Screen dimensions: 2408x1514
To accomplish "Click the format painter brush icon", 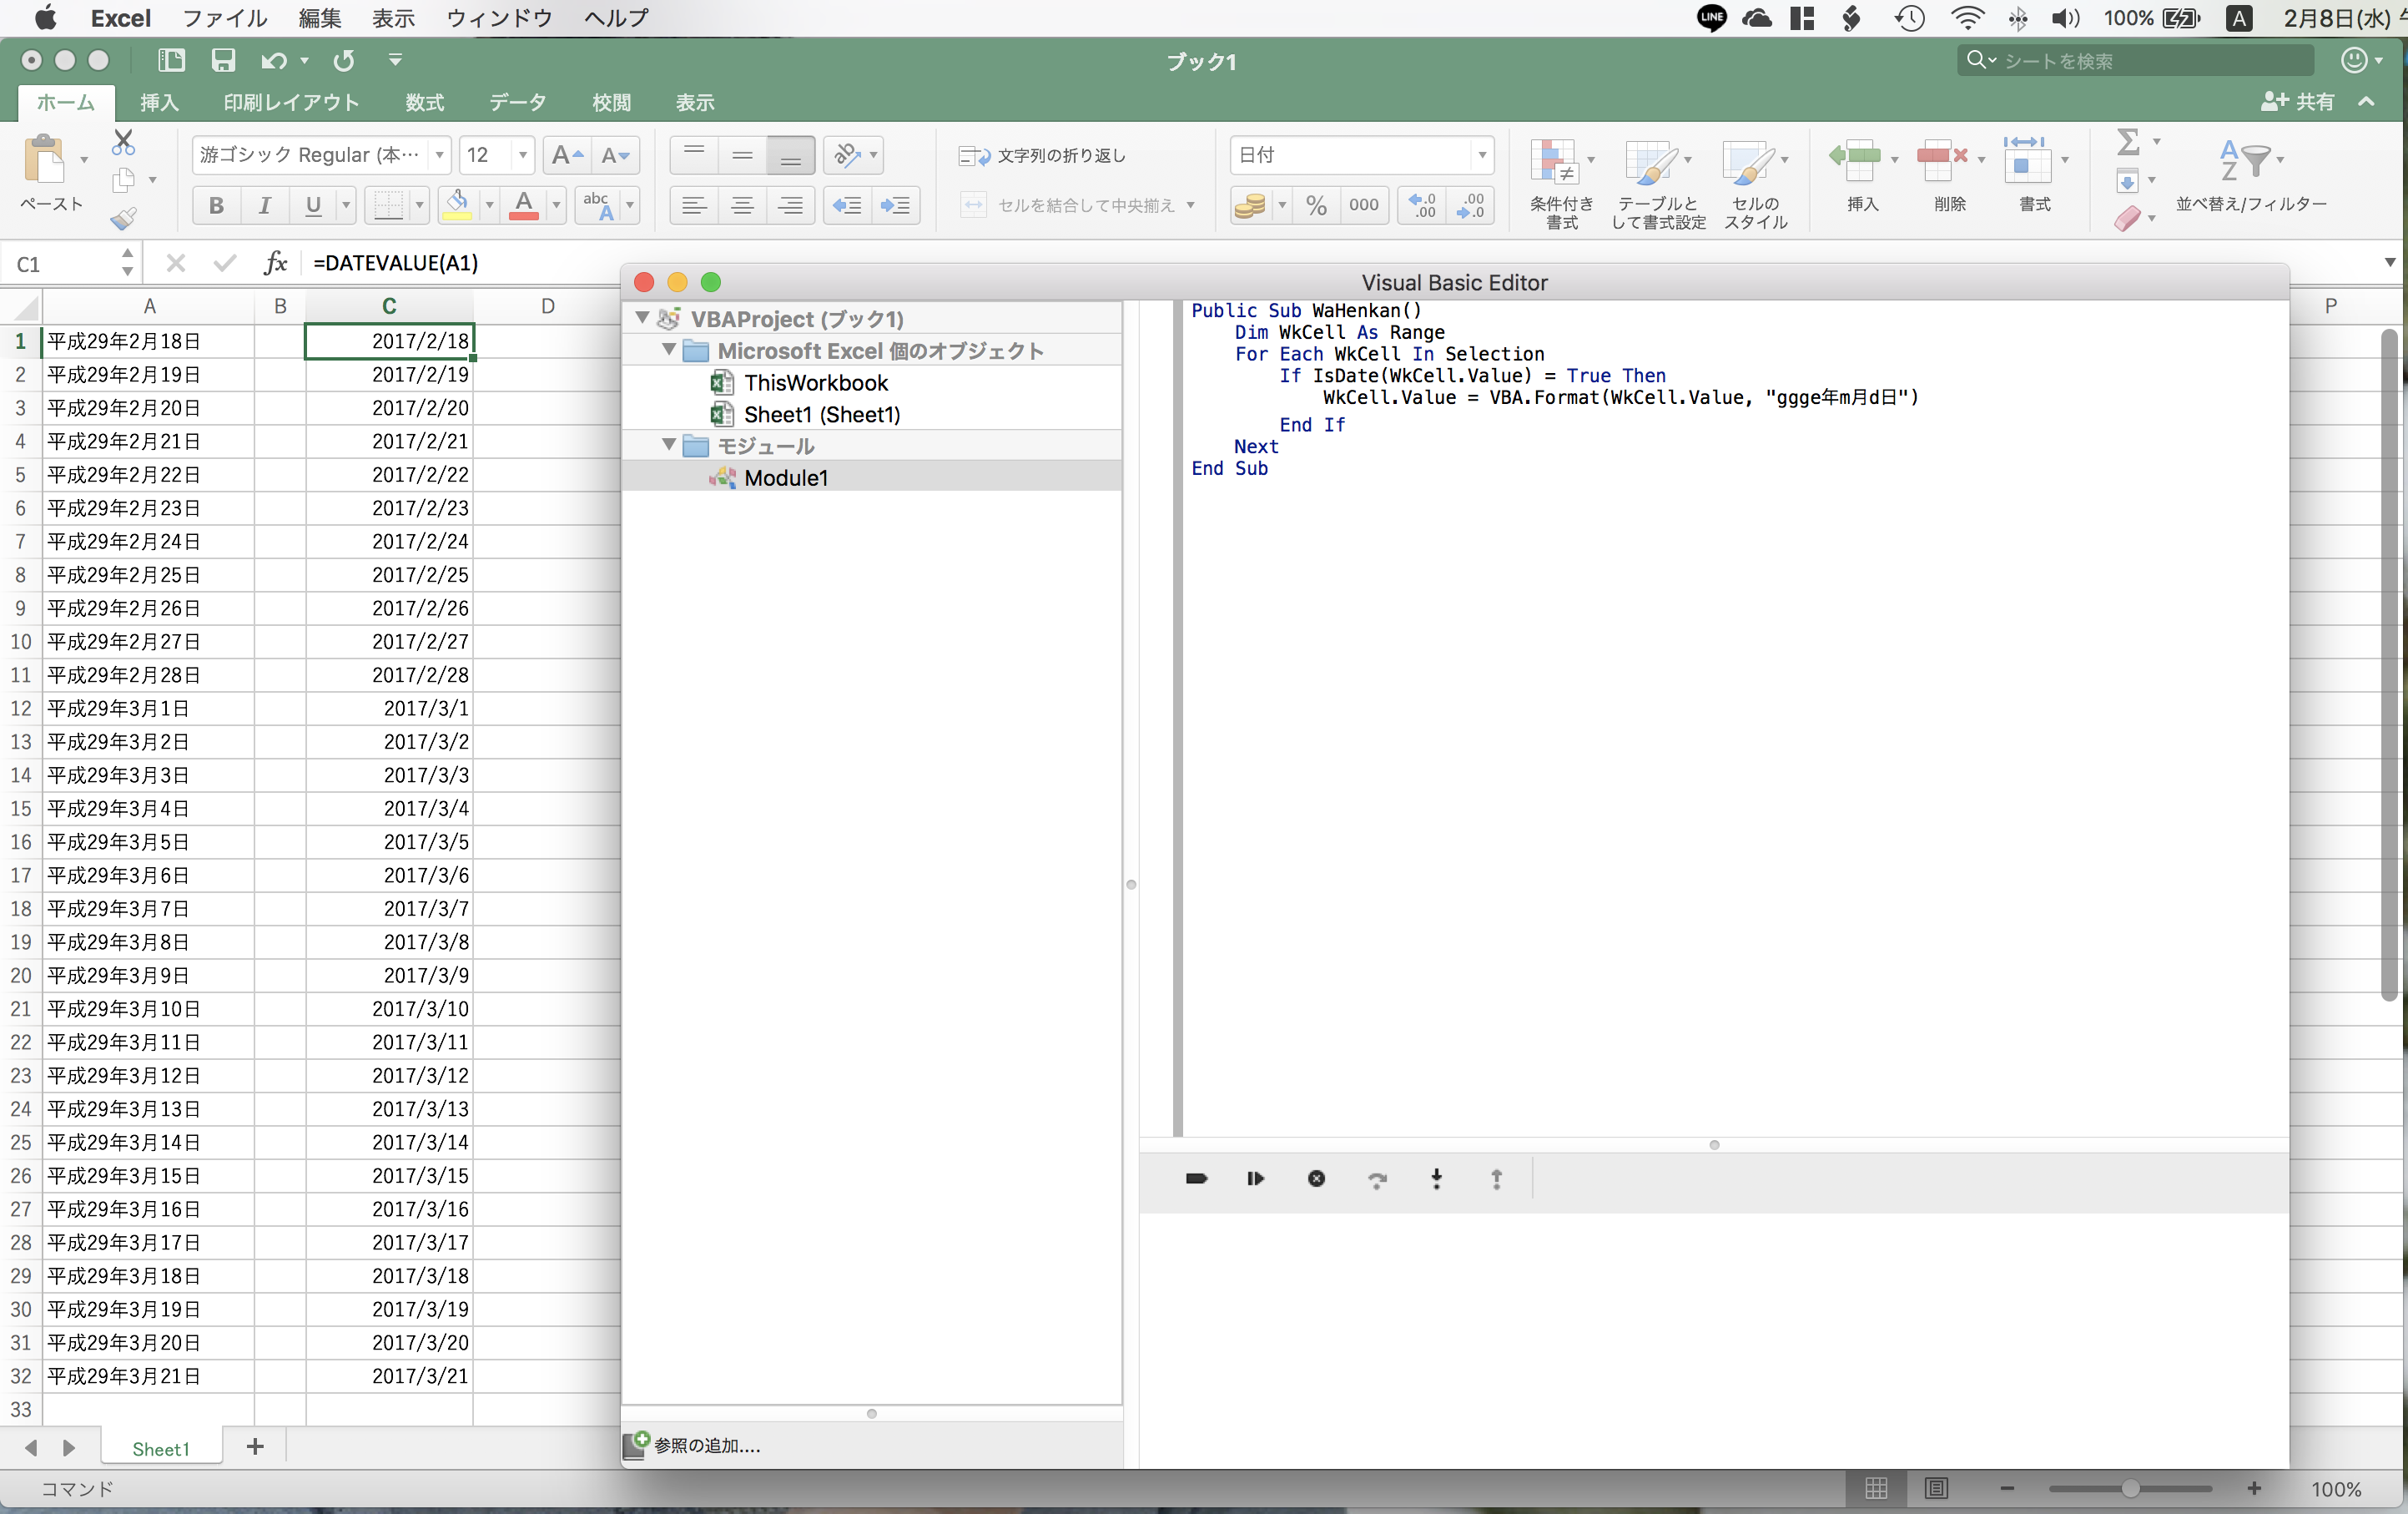I will pos(123,217).
